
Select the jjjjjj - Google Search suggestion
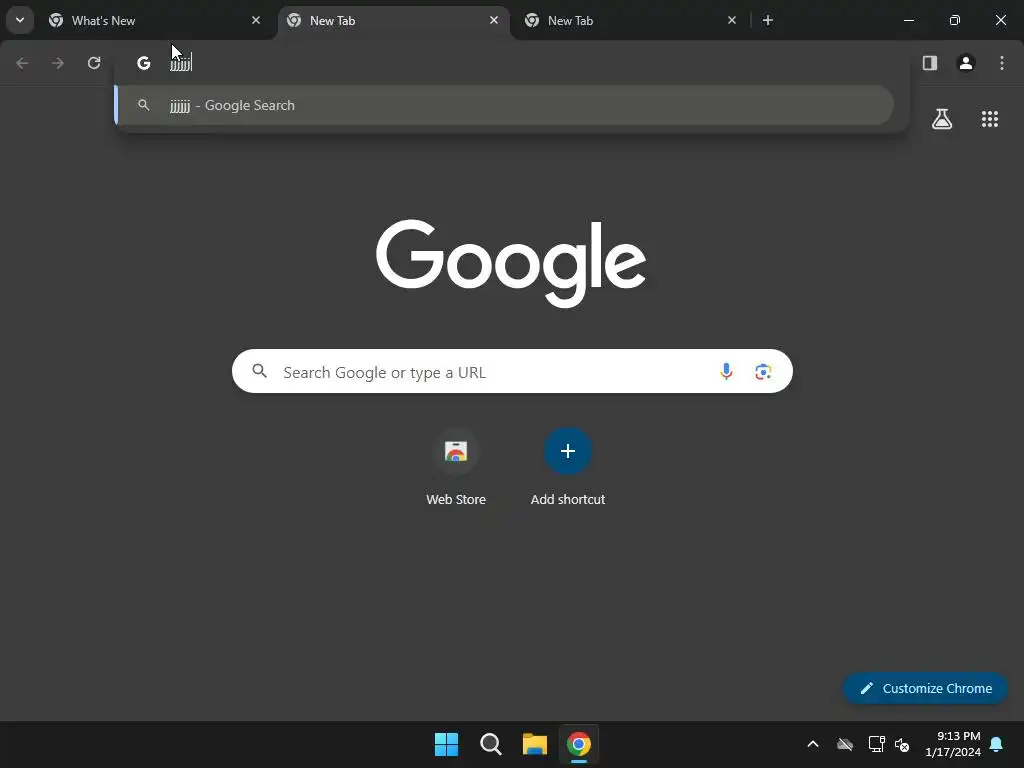(504, 105)
